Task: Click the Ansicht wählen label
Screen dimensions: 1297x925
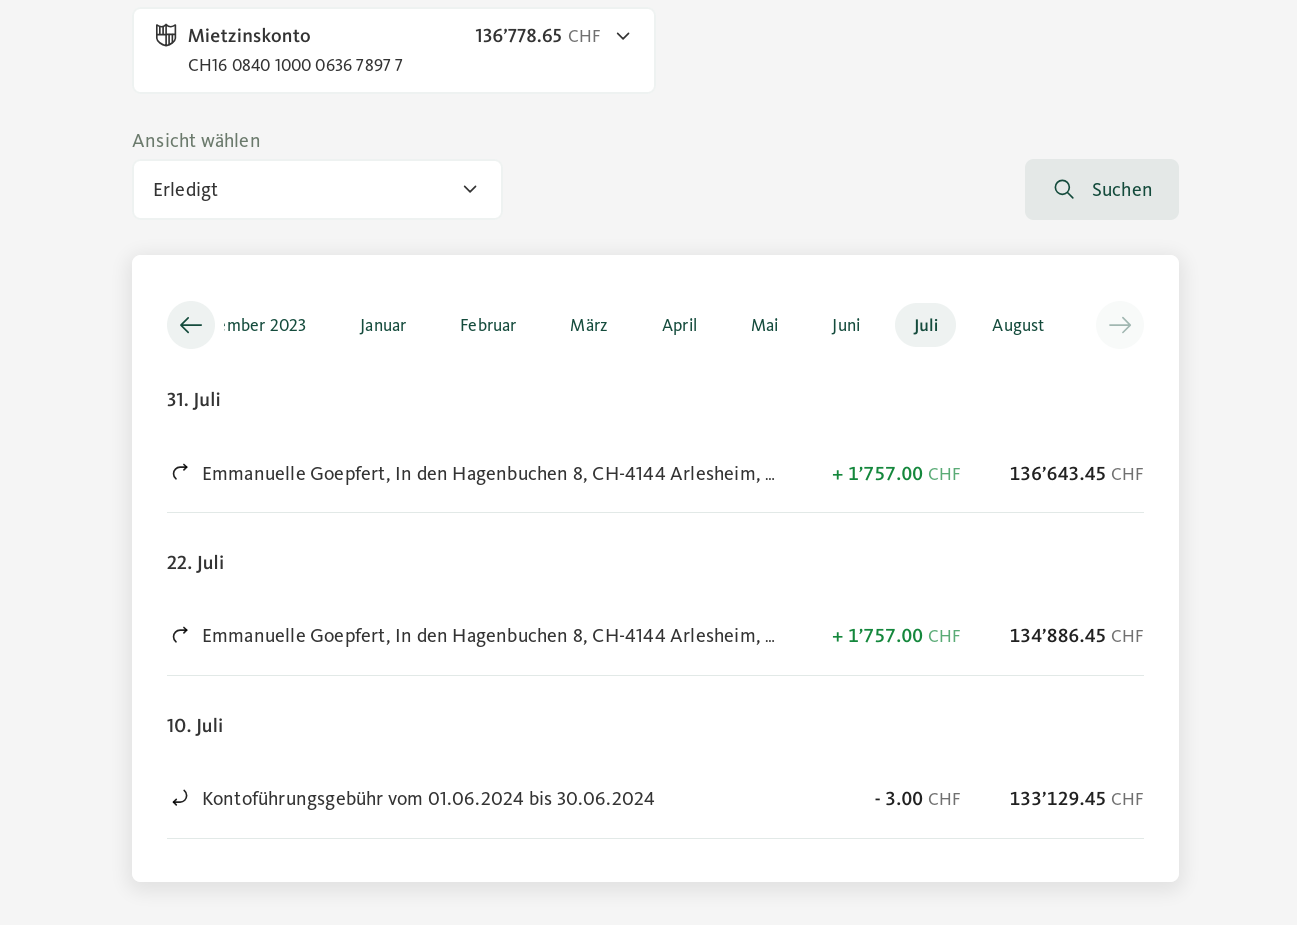Action: [x=196, y=141]
